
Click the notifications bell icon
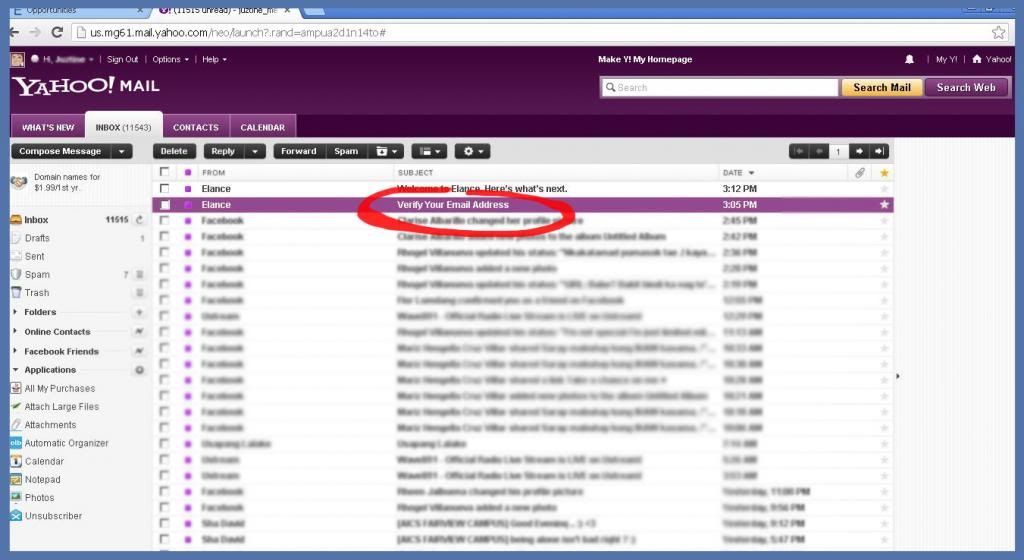click(909, 59)
